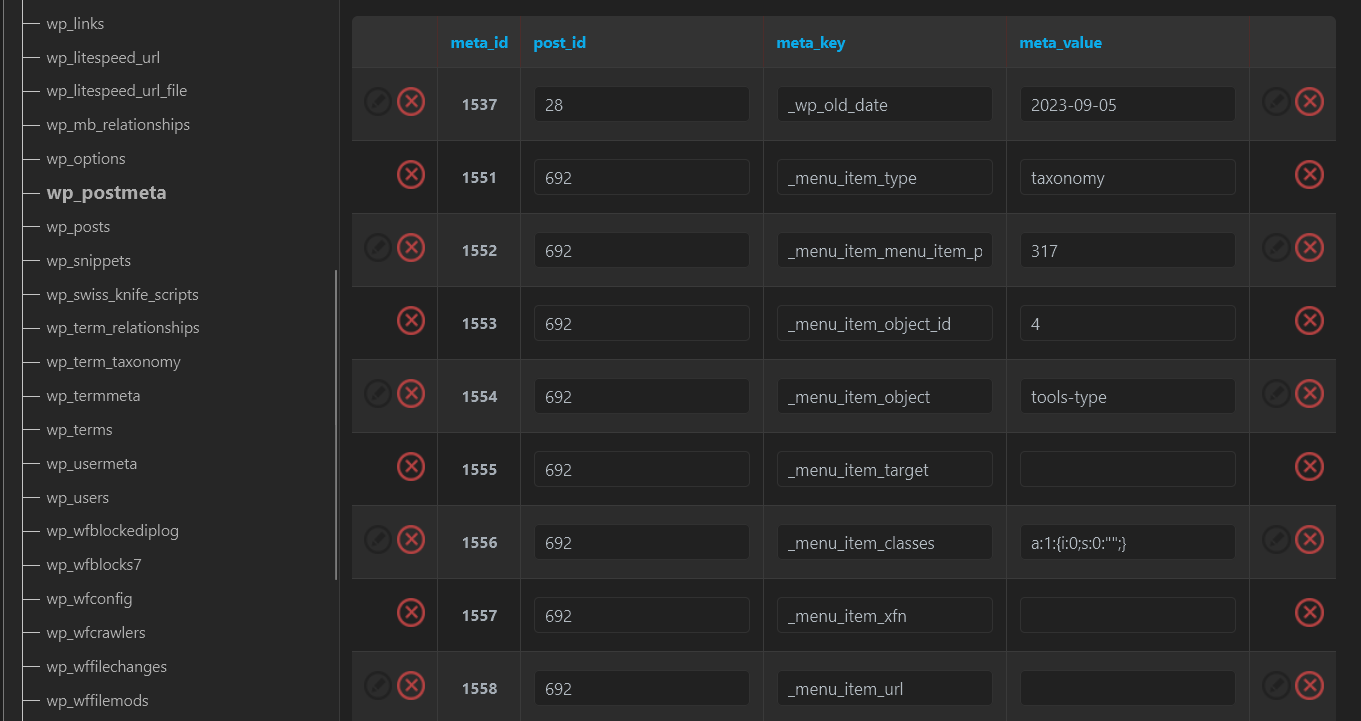Screen dimensions: 1361x721
Task: Sort by meta_id column header
Action: click(x=479, y=43)
